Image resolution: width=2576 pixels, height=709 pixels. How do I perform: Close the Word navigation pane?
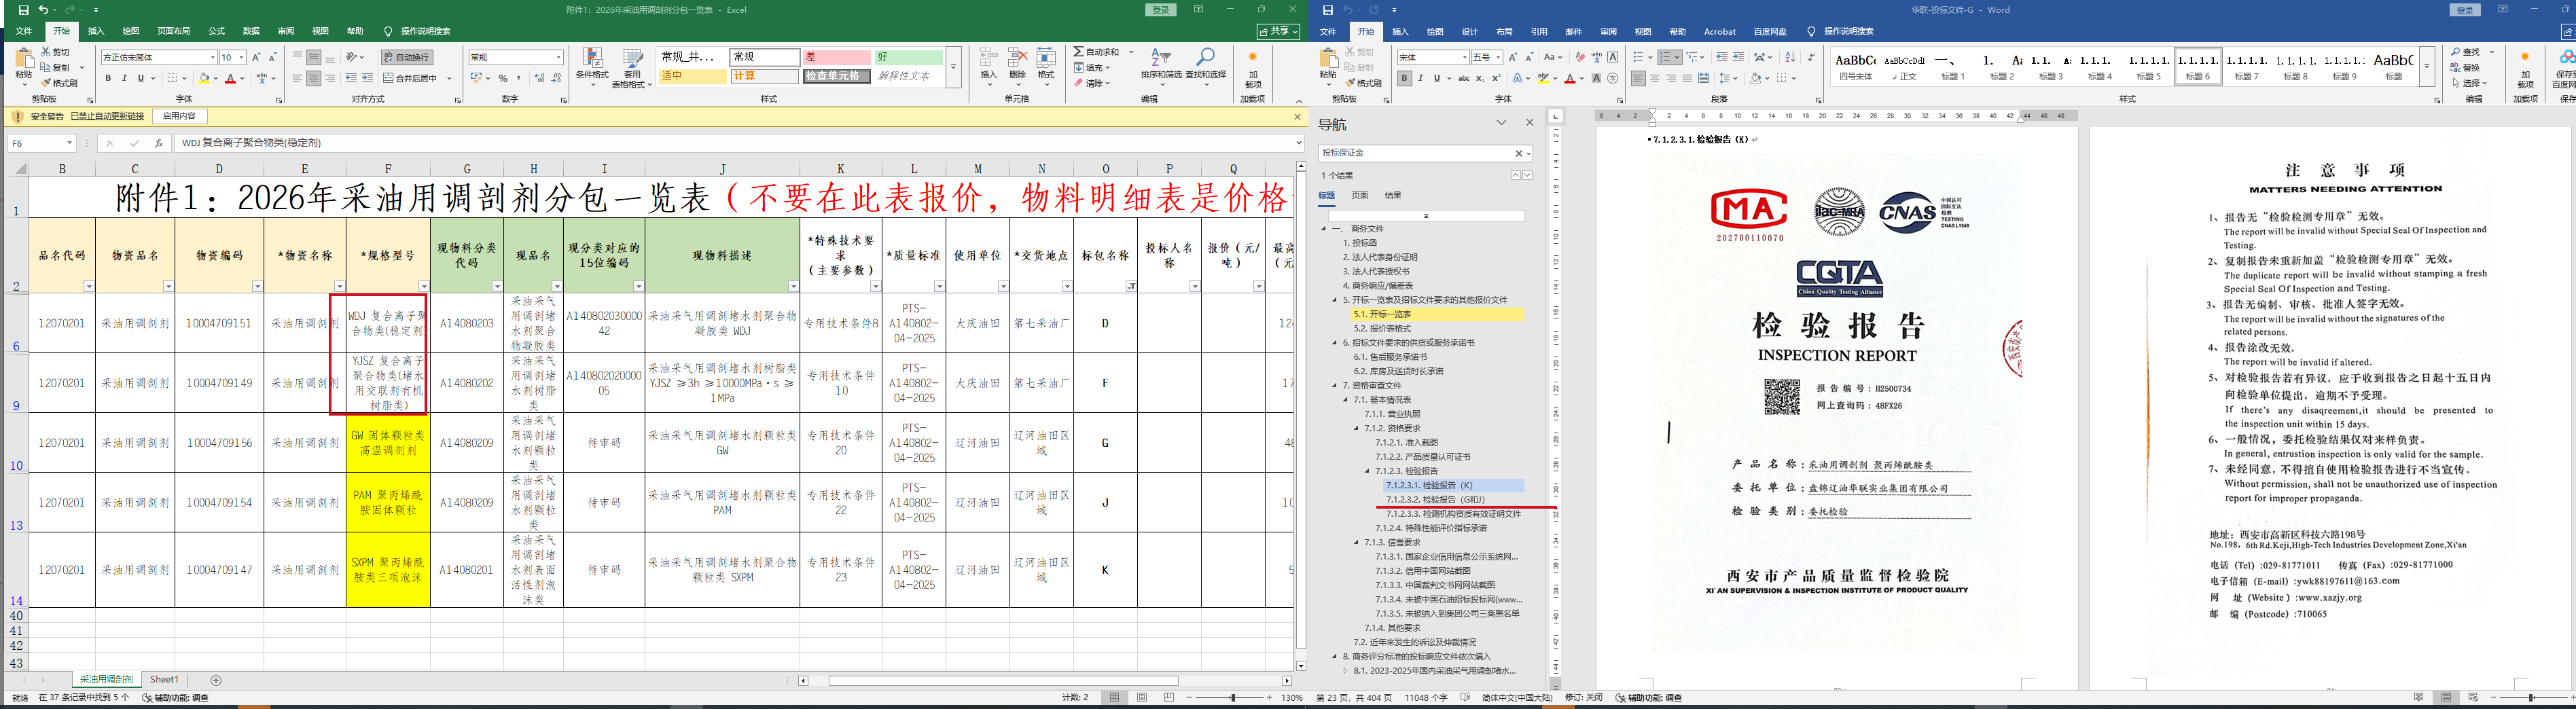pos(1529,123)
